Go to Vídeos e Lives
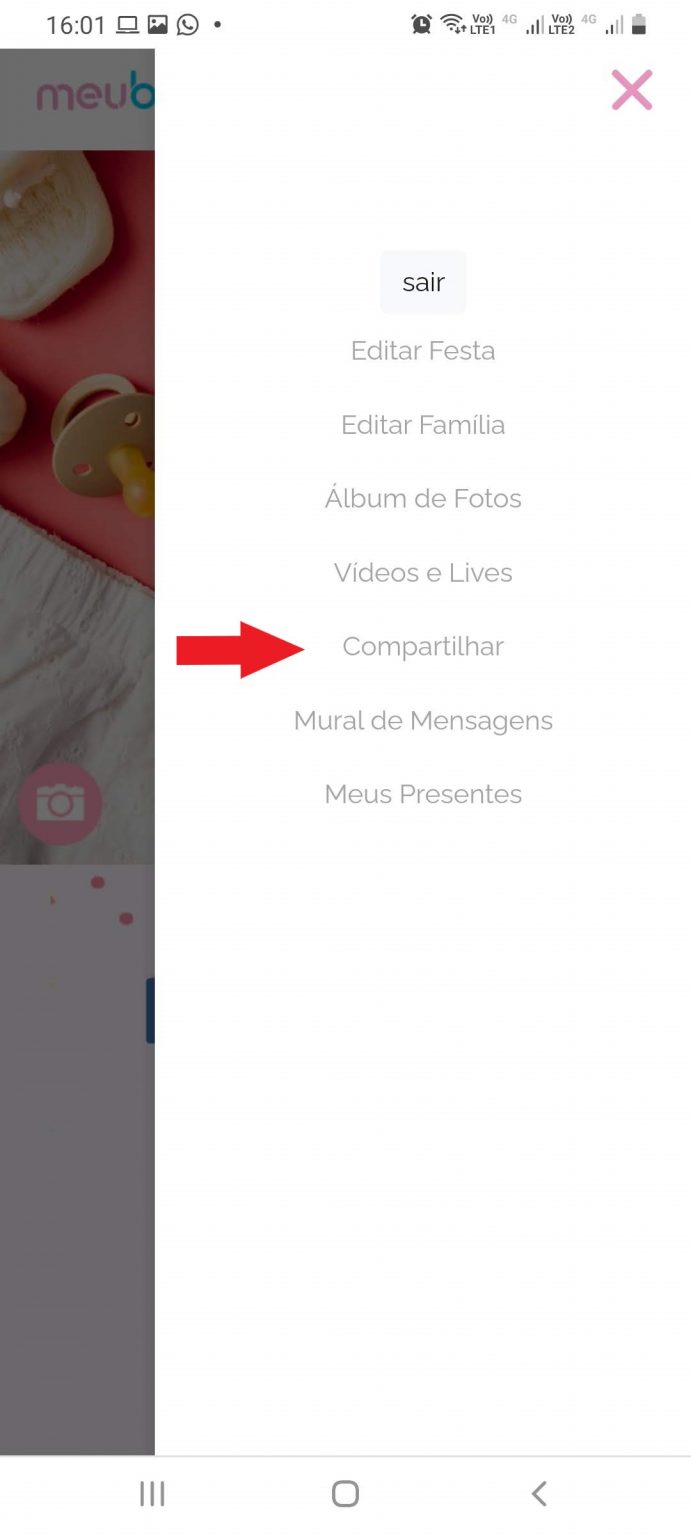The height and width of the screenshot is (1536, 691). 423,573
